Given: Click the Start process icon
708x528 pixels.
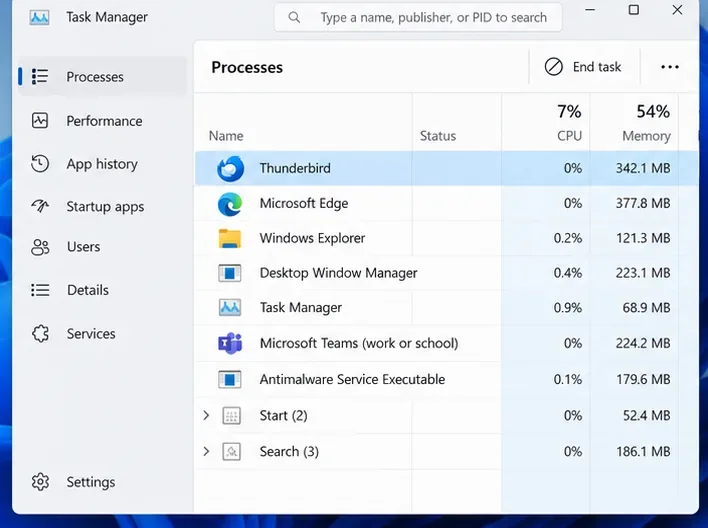Looking at the screenshot, I should tap(231, 416).
